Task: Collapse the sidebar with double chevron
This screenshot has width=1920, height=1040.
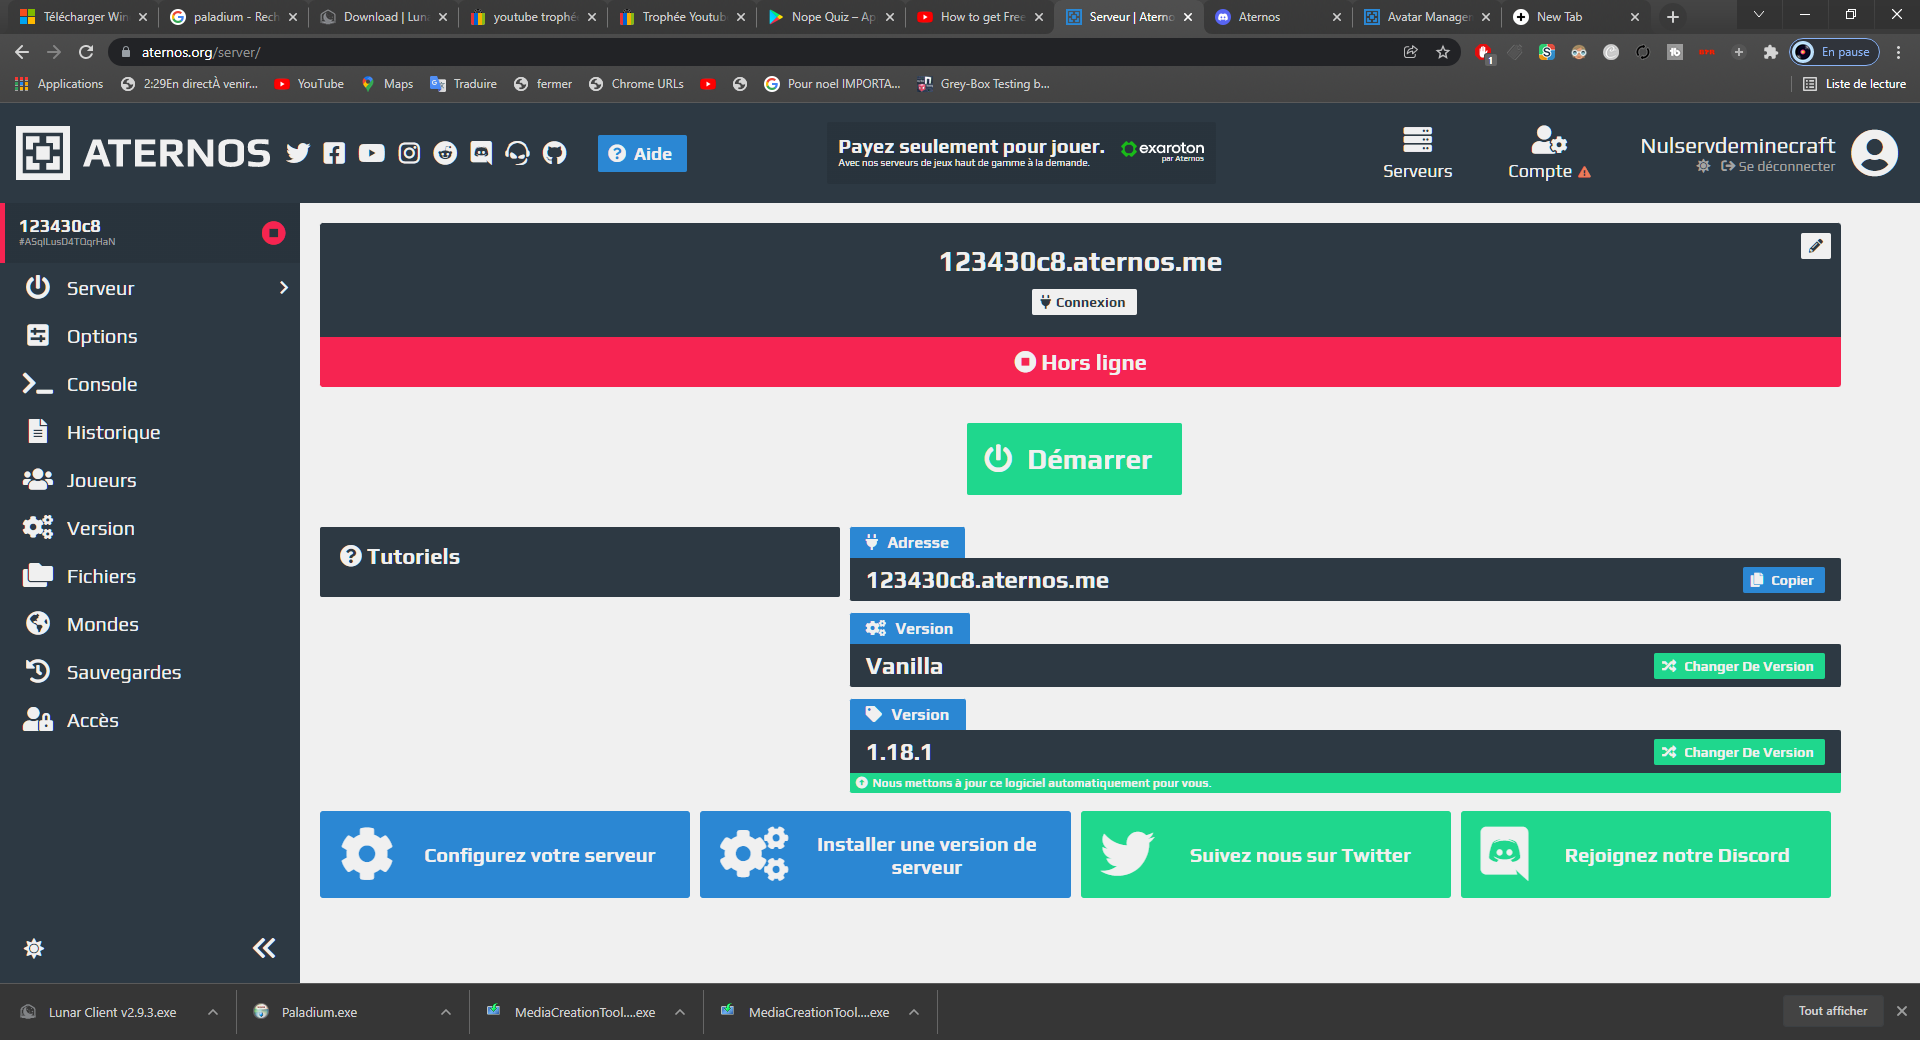Action: point(264,948)
